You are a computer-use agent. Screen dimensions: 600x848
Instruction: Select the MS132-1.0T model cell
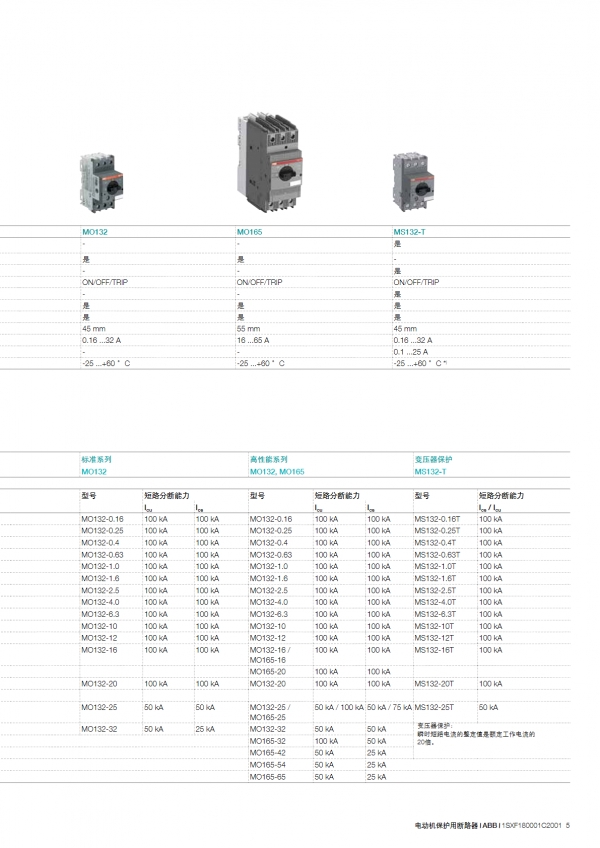coord(435,567)
